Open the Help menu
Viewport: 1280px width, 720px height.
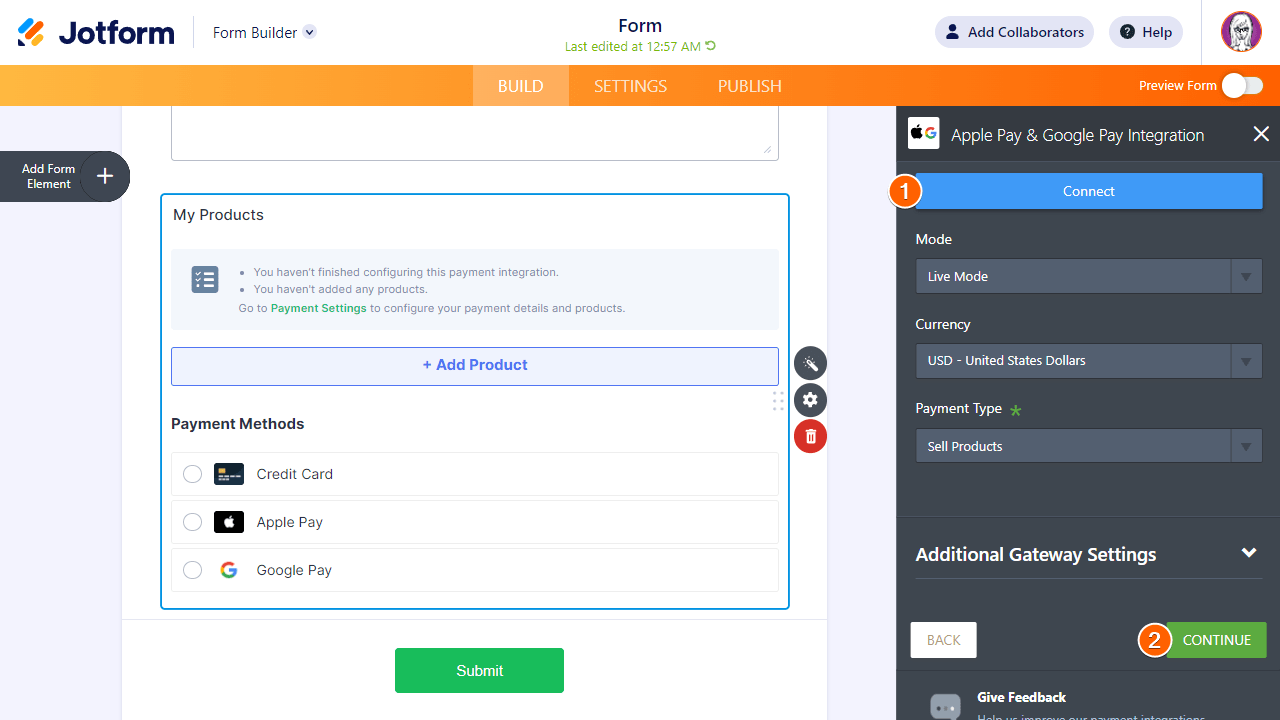coord(1146,32)
